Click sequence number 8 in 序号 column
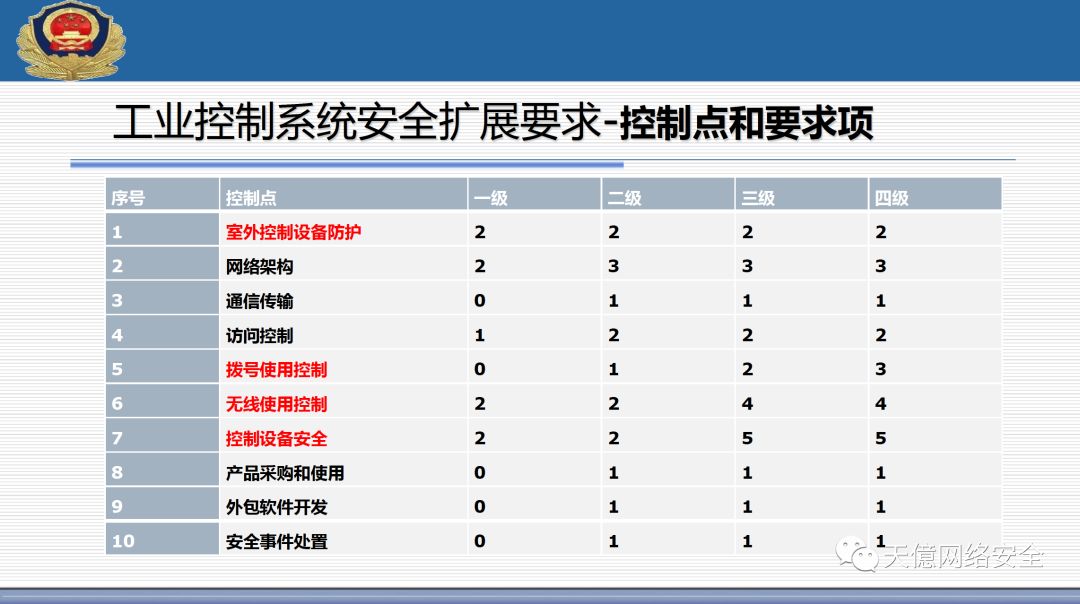The image size is (1080, 604). (x=117, y=472)
